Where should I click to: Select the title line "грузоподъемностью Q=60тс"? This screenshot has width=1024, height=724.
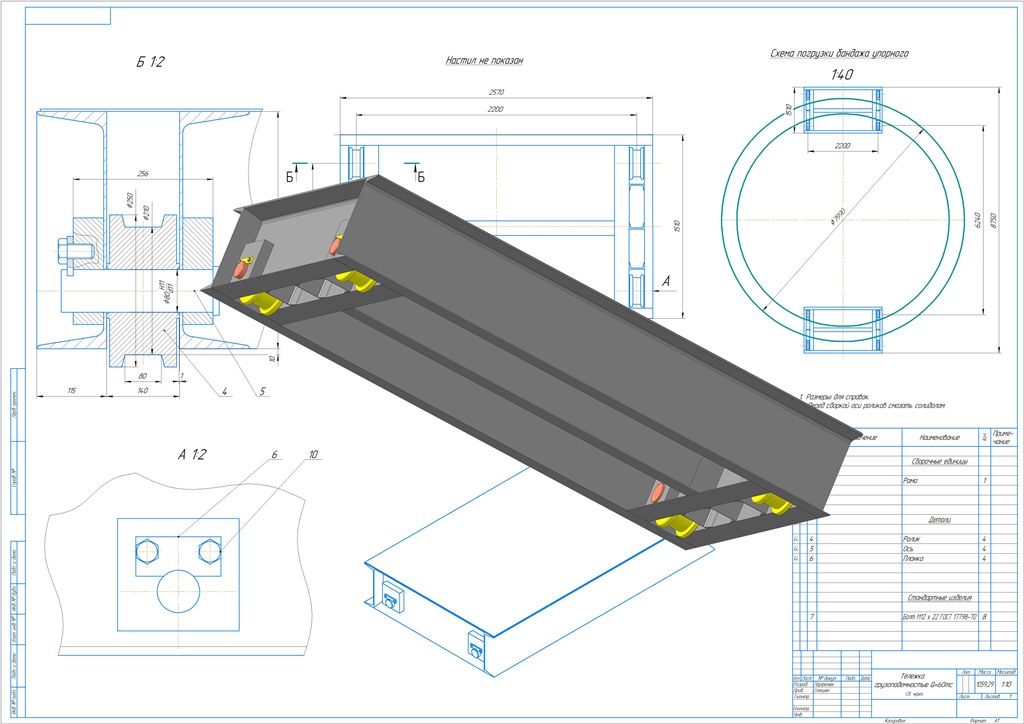point(912,685)
